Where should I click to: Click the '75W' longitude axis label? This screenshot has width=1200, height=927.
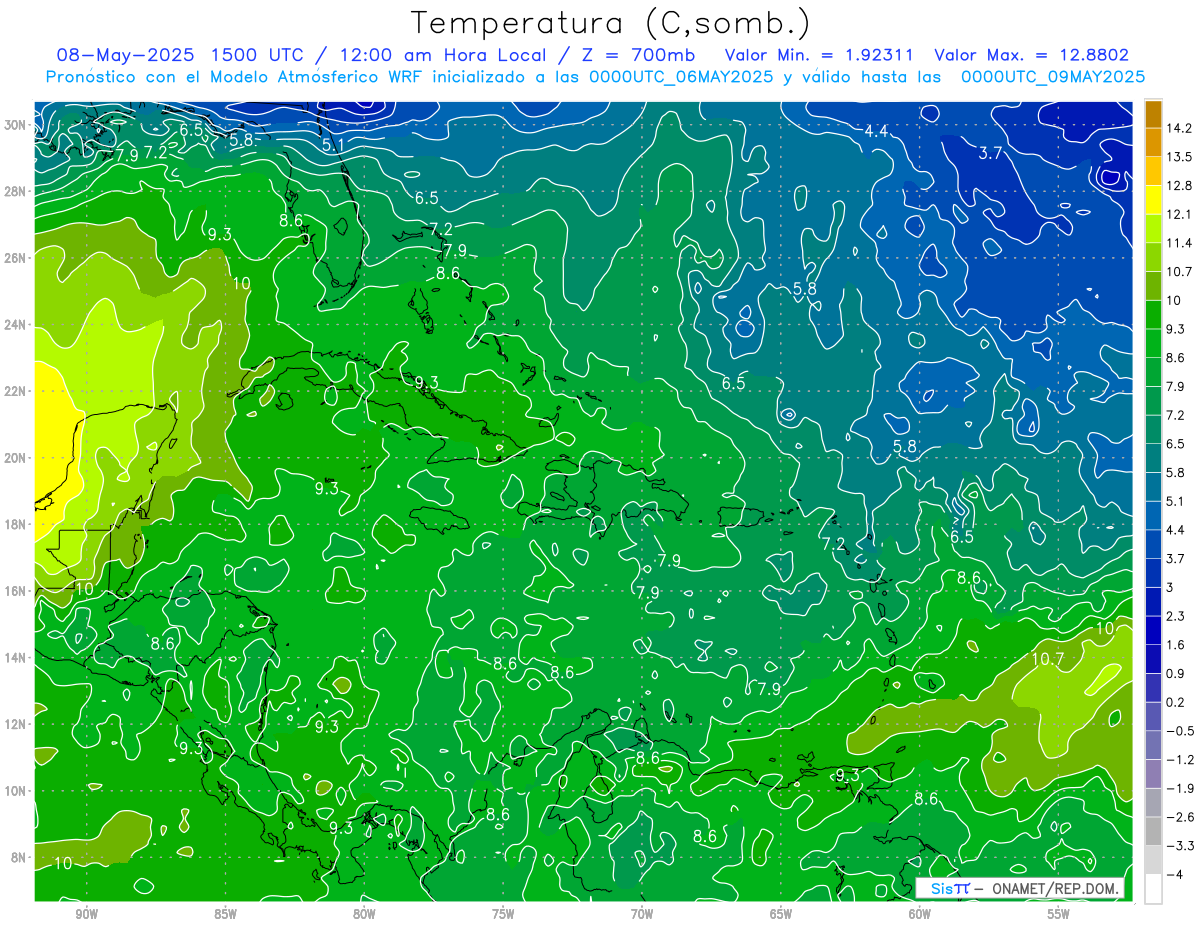(503, 914)
